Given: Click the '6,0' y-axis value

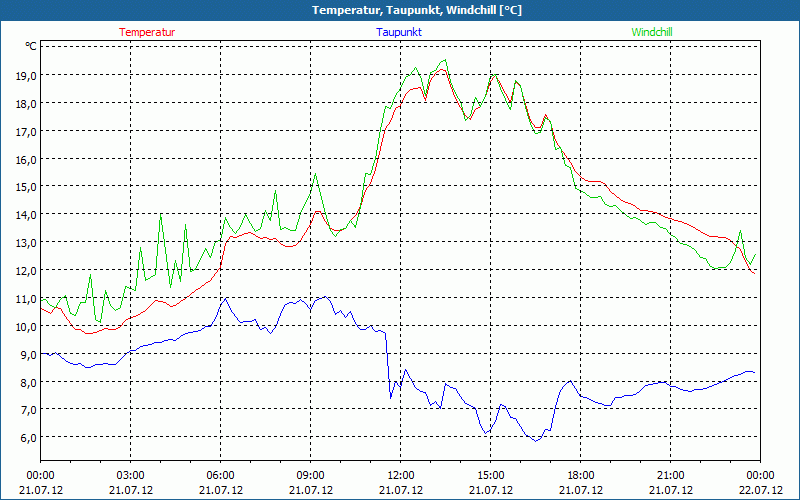Looking at the screenshot, I should [29, 437].
